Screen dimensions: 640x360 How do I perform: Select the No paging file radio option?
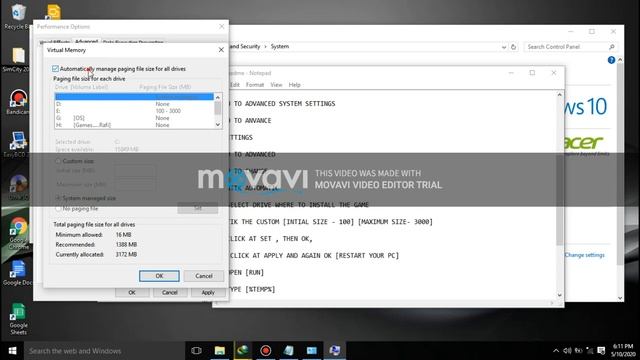point(58,209)
